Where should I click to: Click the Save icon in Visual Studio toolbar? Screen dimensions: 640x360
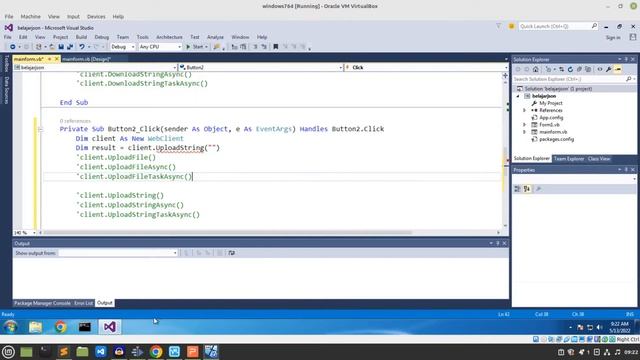click(x=61, y=47)
